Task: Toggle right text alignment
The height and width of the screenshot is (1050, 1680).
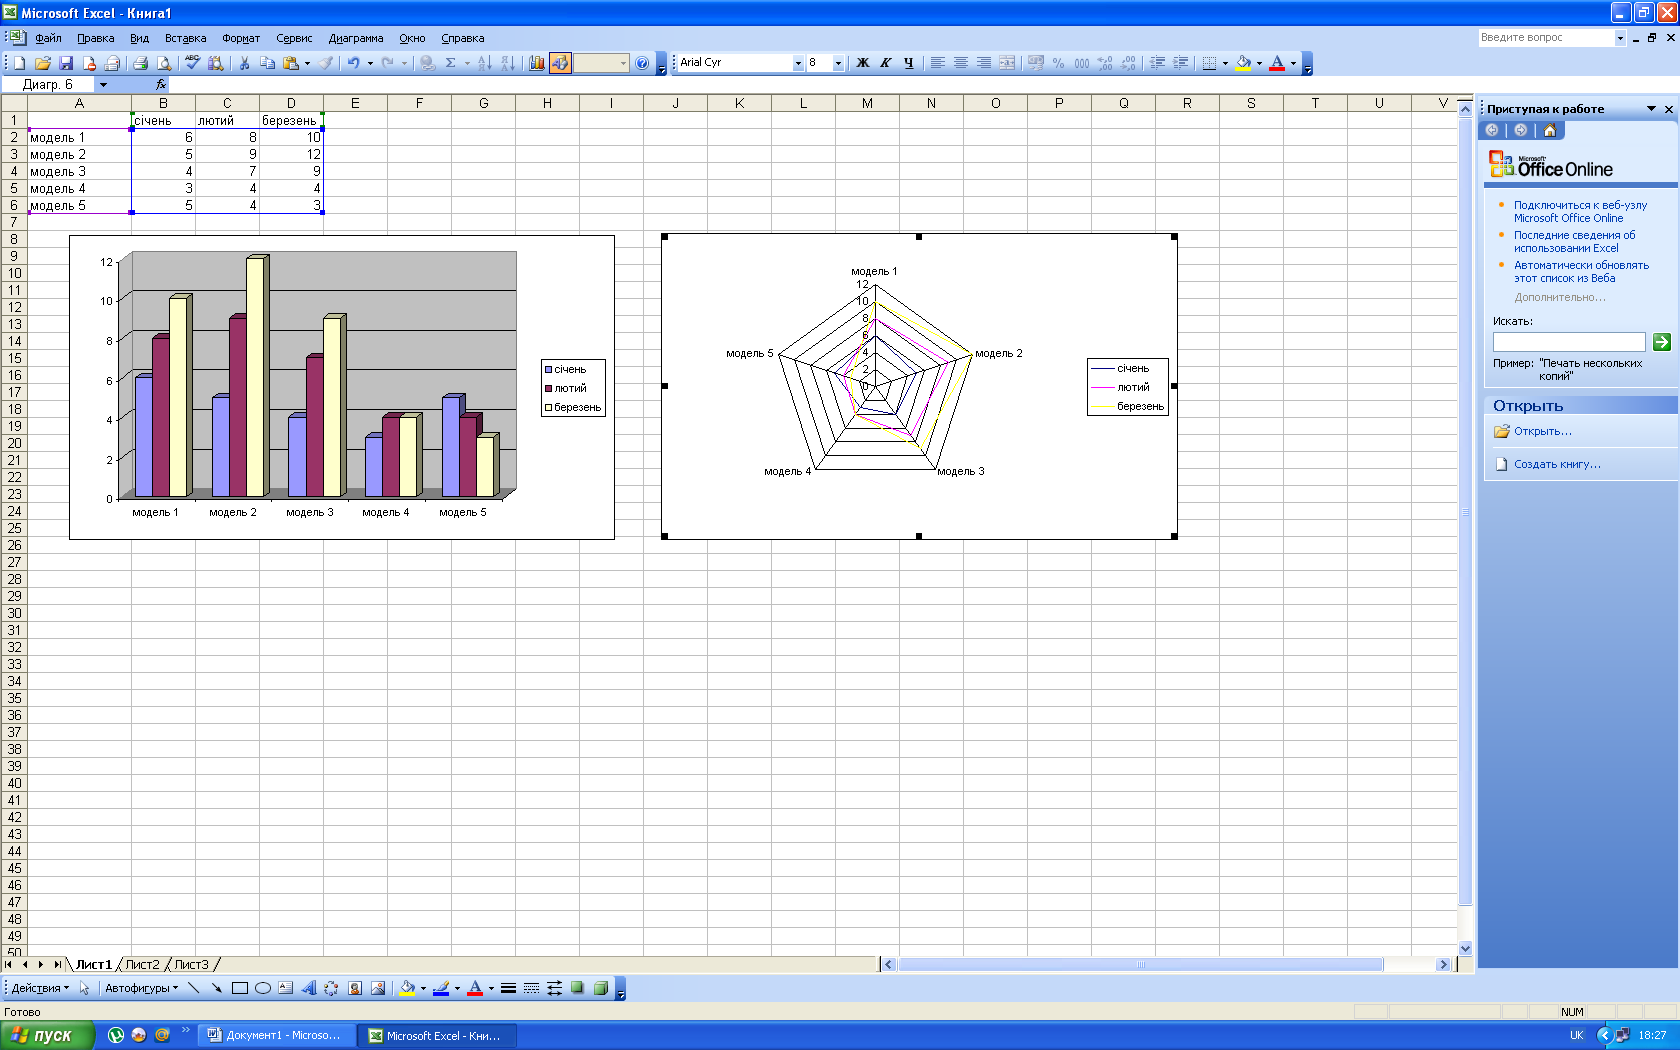Action: 983,63
